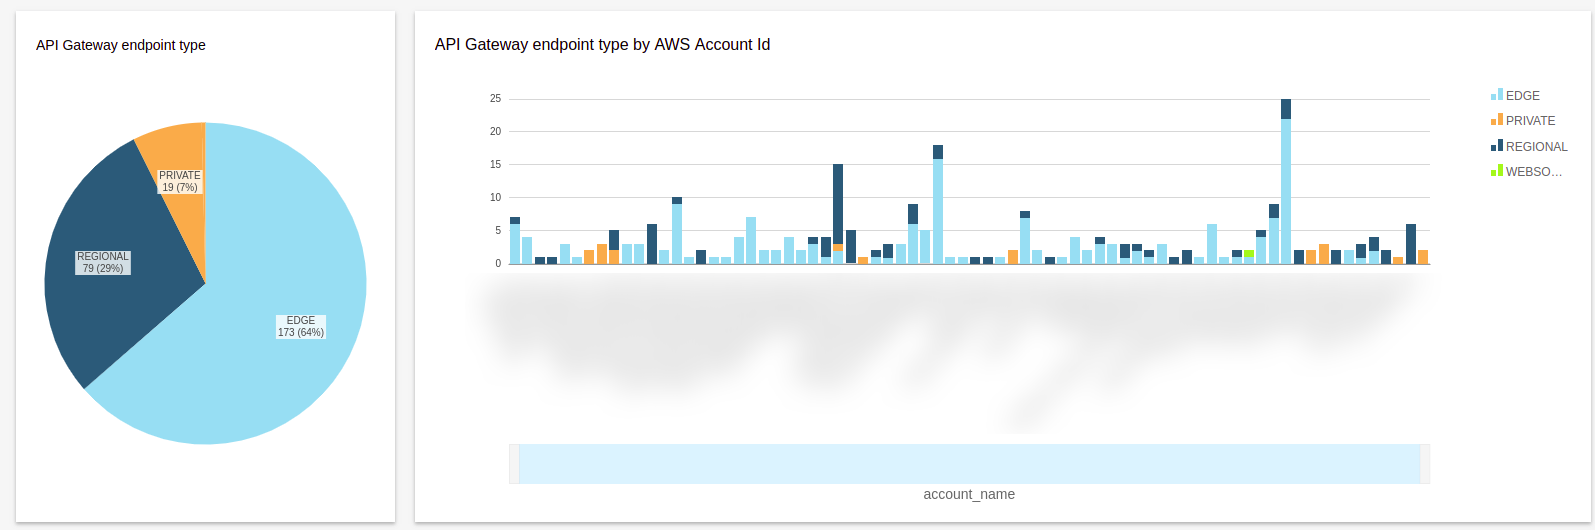Click the green WEBSOCKET bar segment

1249,254
